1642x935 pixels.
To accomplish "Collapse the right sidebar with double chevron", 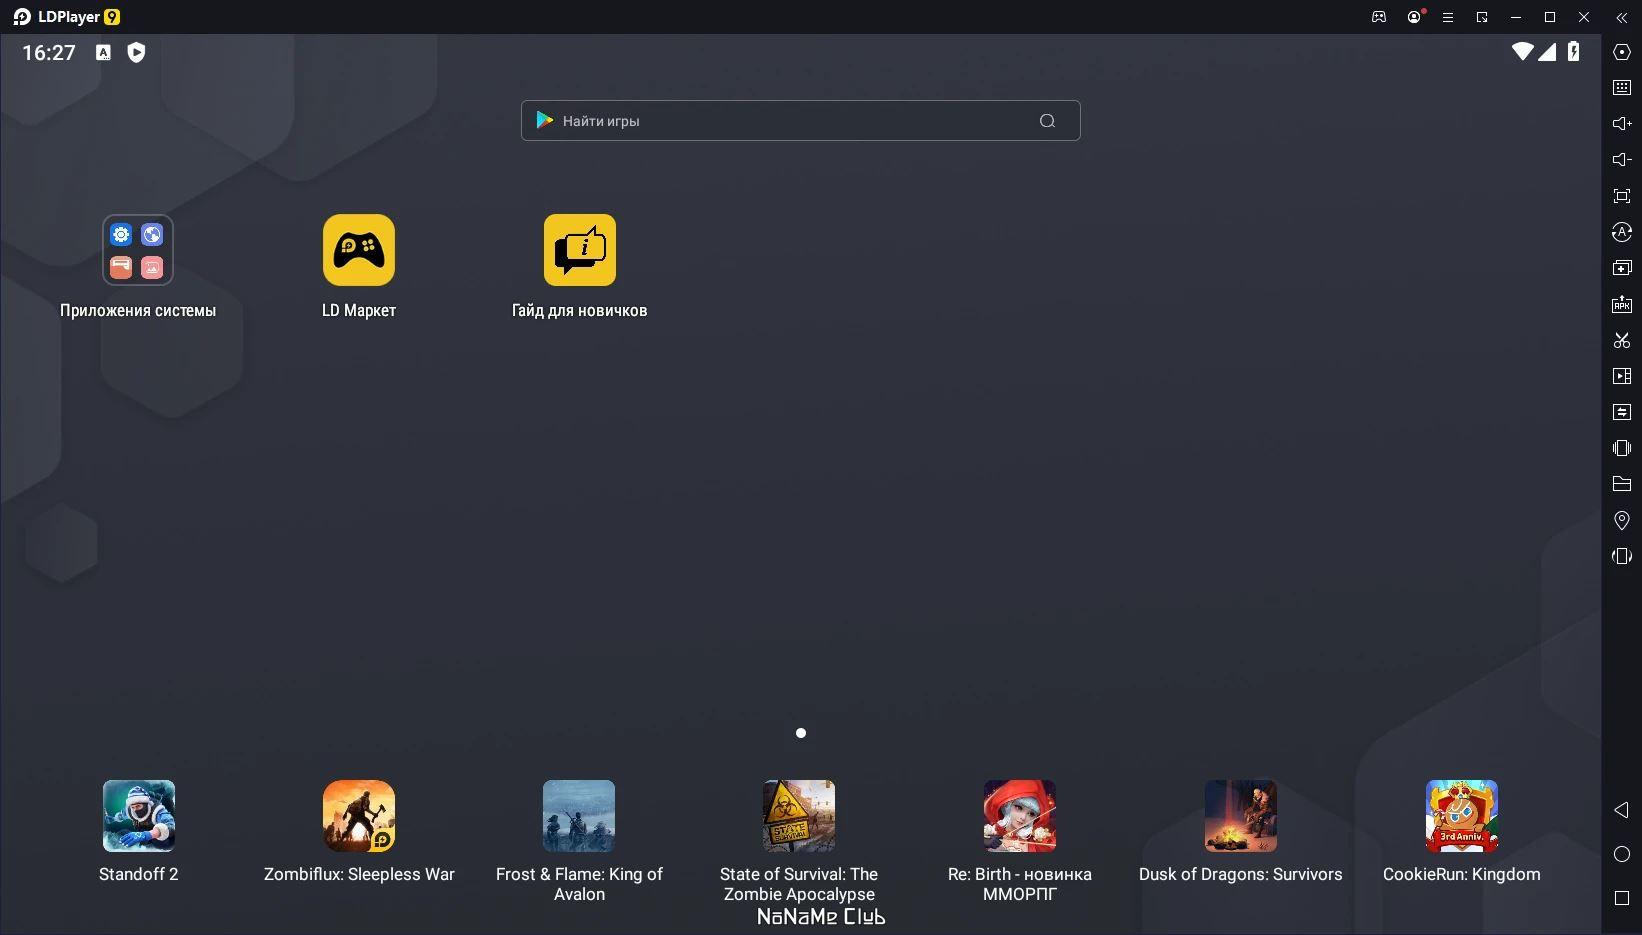I will [1622, 17].
